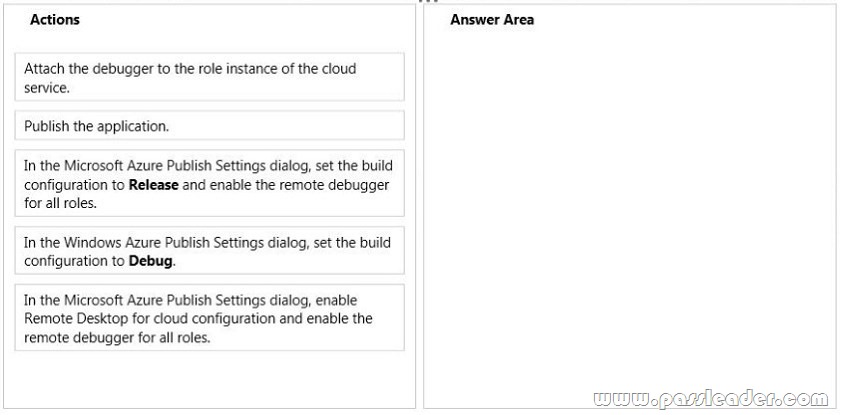Choose the action setting build configuration to Release
Viewport: 841px width, 415px height.
[x=209, y=183]
